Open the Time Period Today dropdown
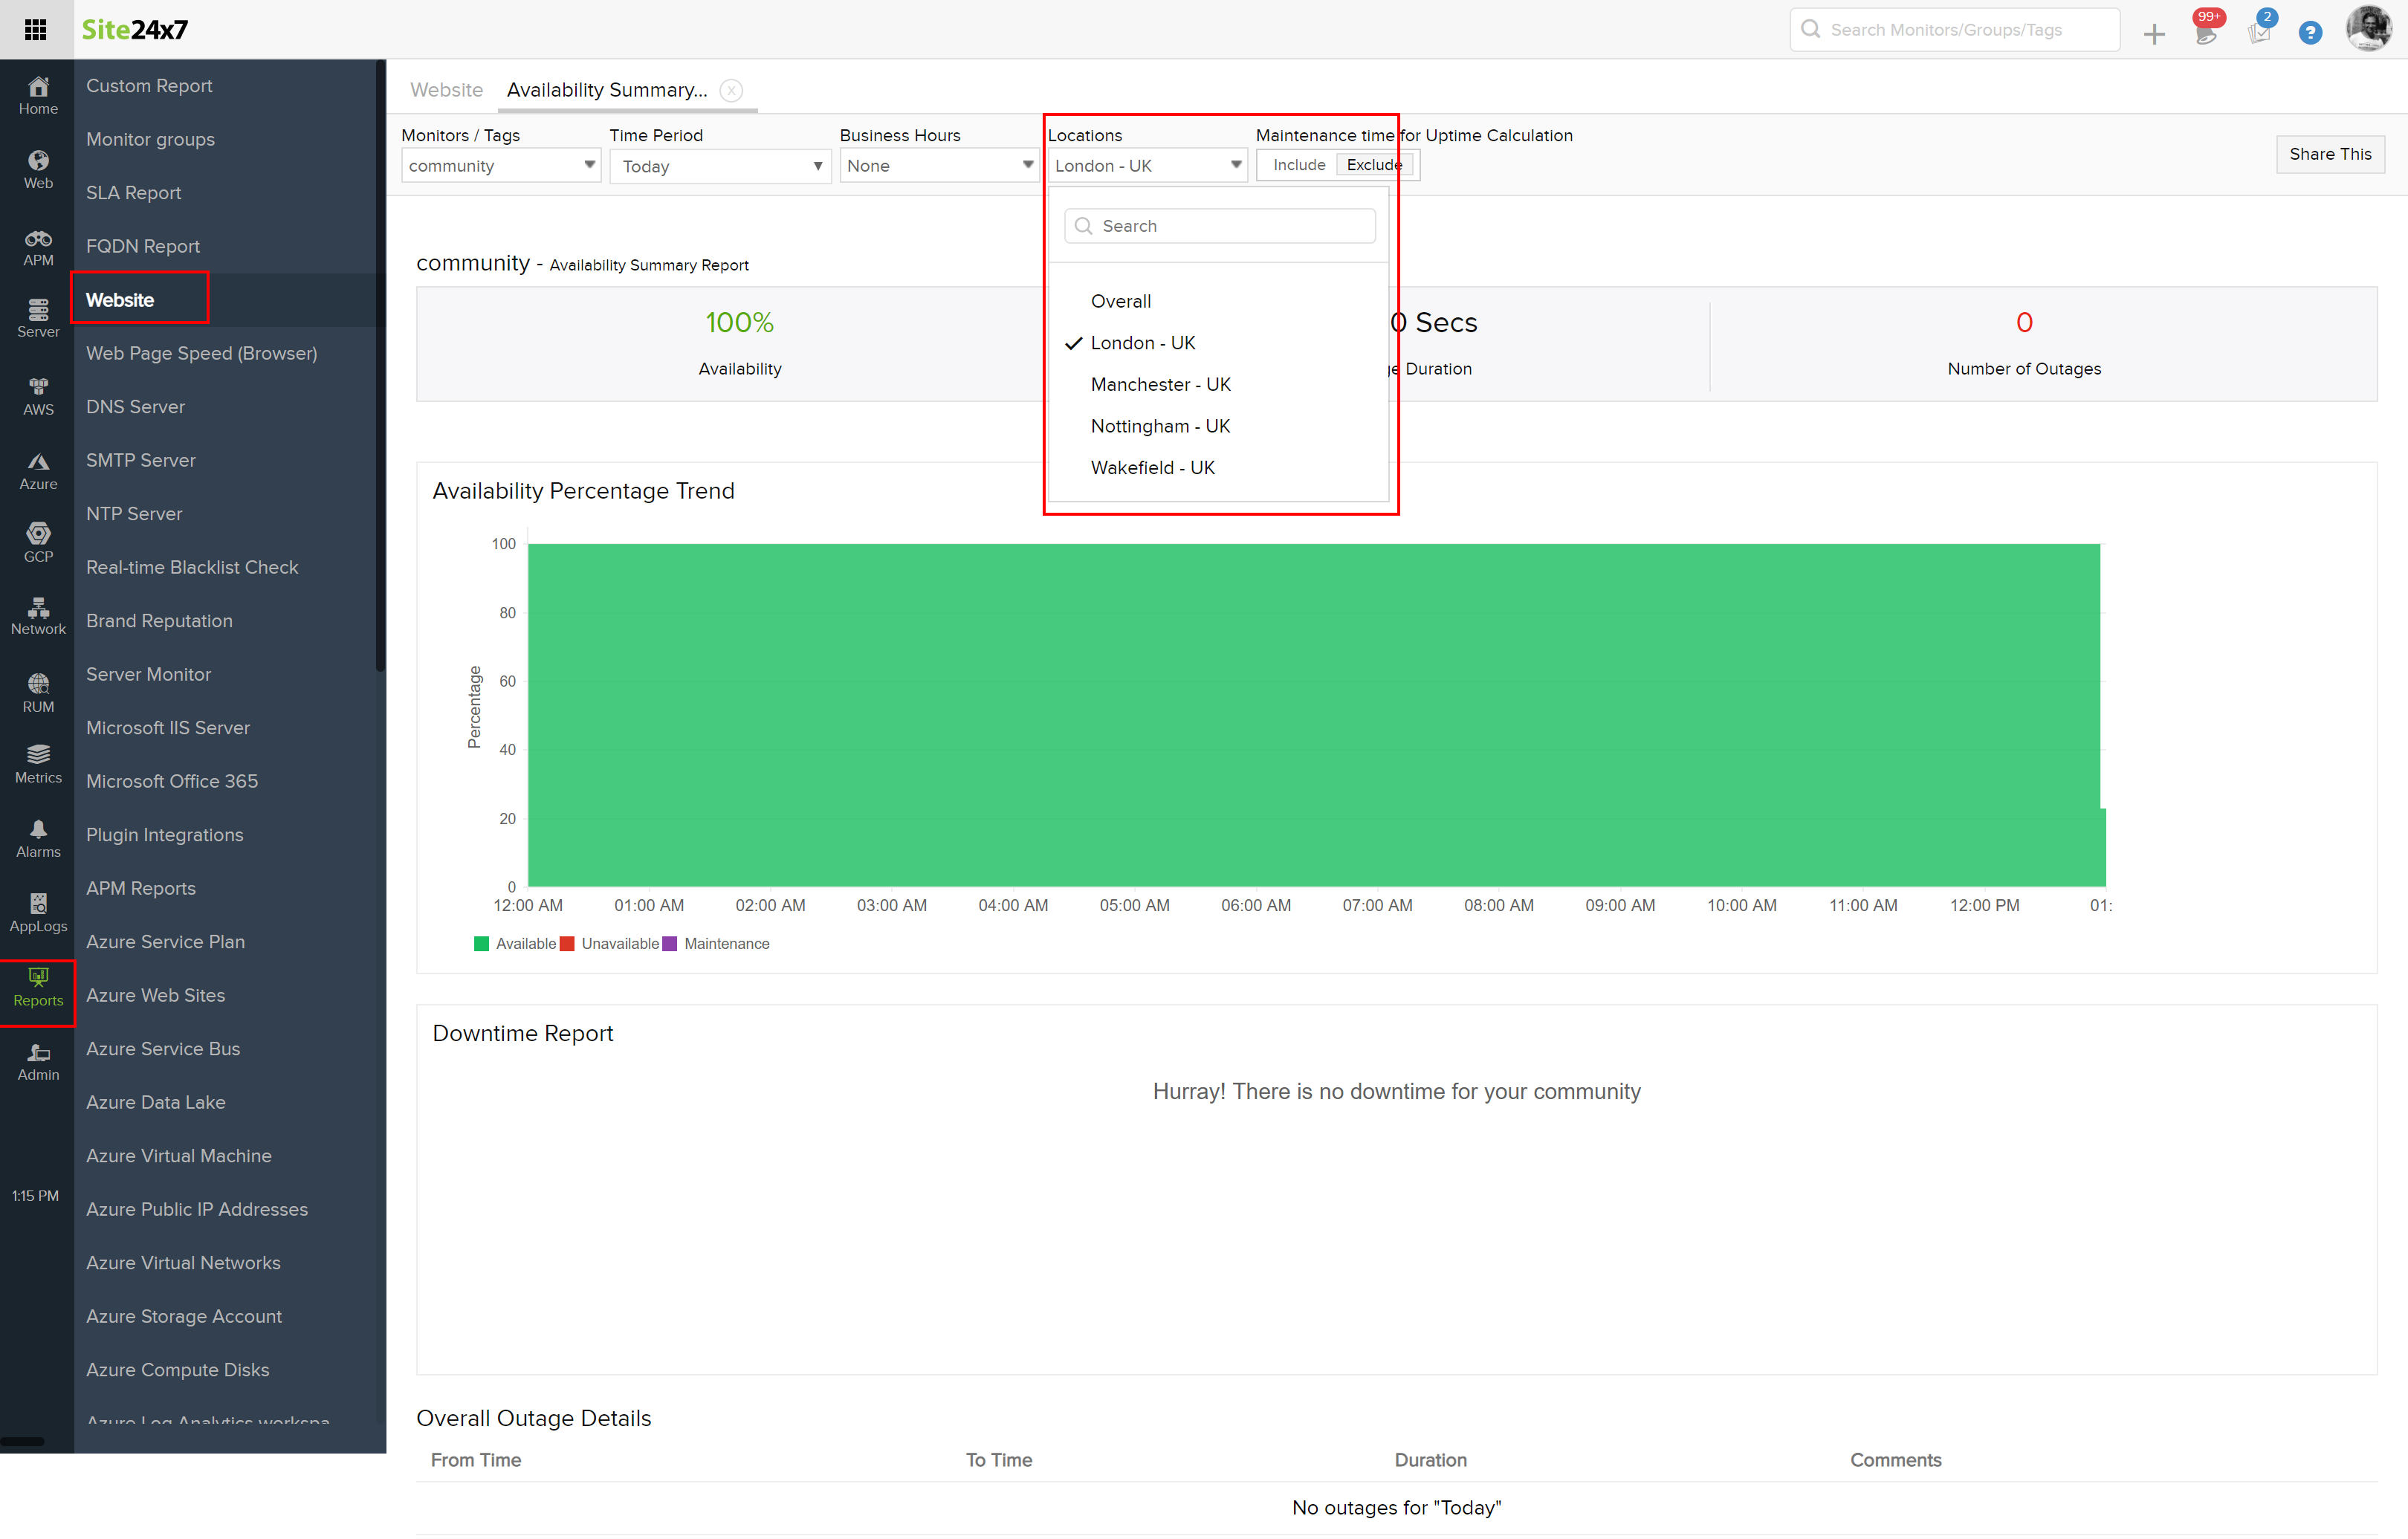 tap(720, 166)
